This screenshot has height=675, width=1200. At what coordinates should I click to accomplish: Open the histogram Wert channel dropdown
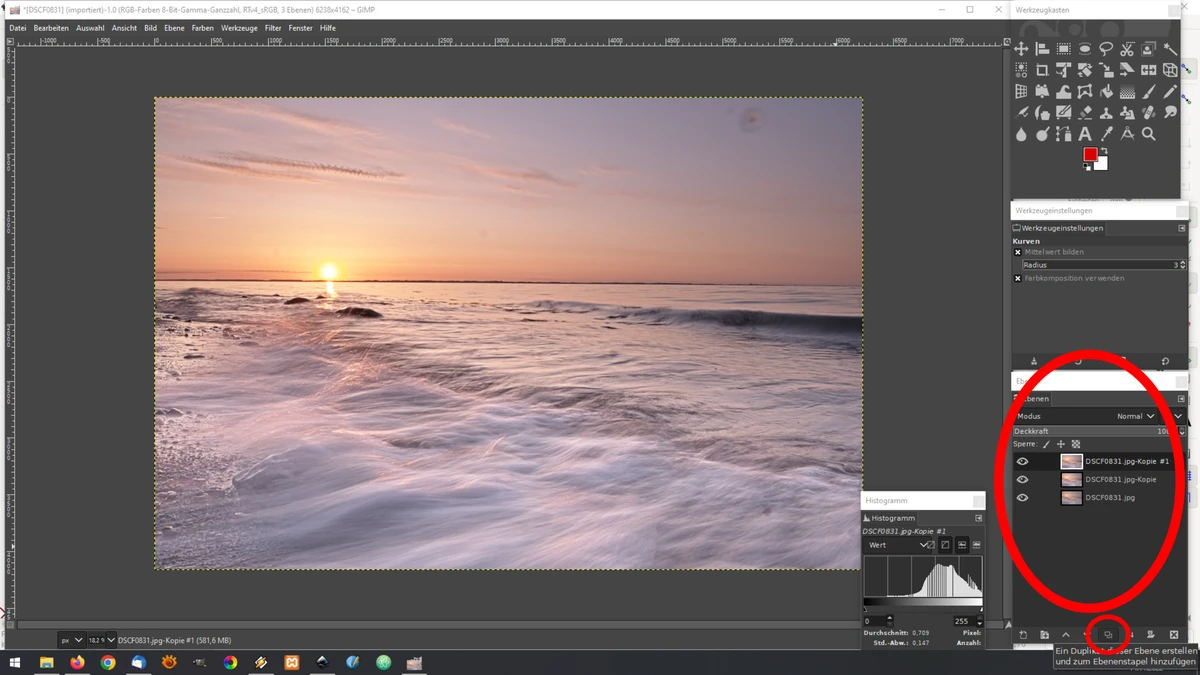[897, 545]
